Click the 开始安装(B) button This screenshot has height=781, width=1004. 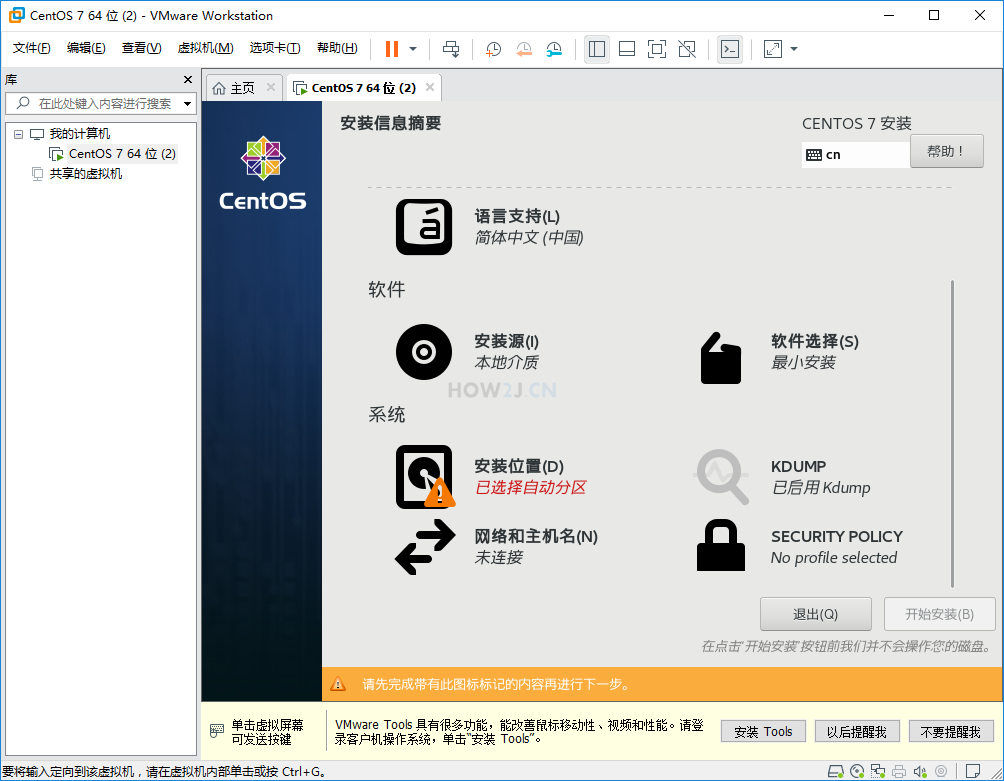pos(939,614)
